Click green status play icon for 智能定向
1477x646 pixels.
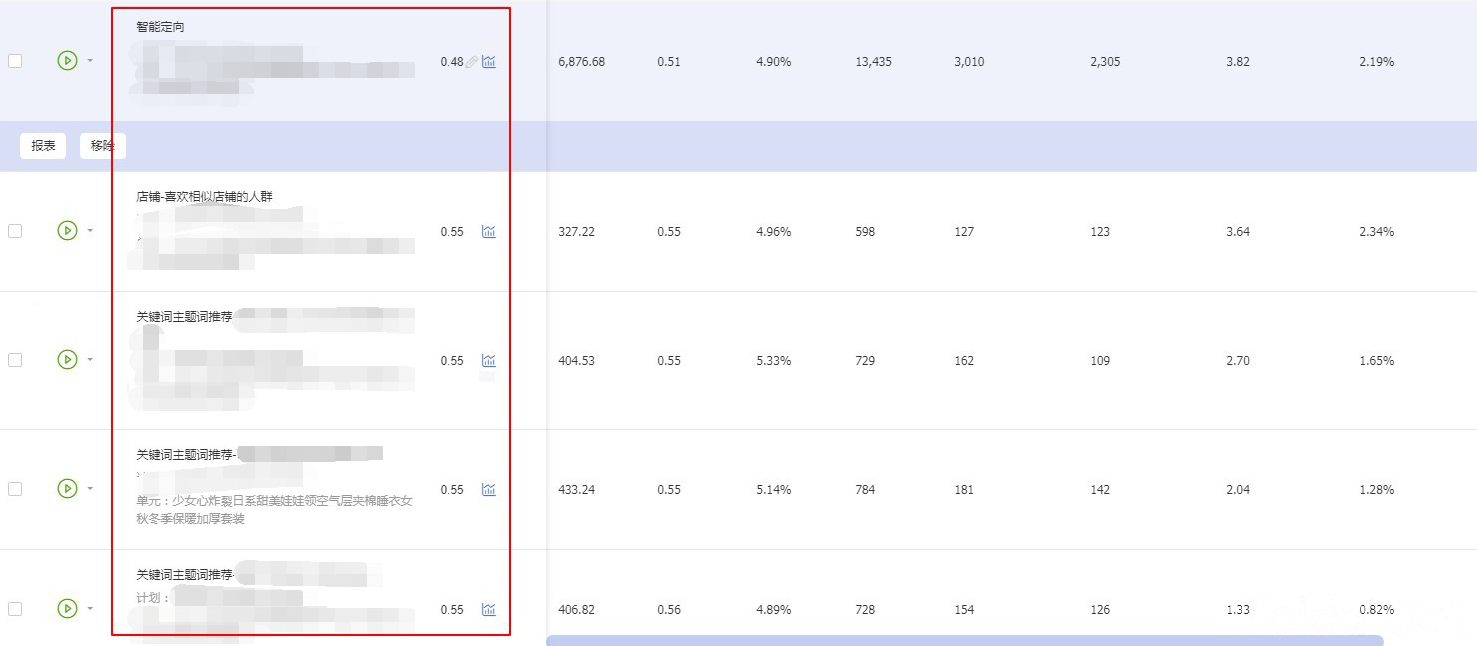tap(67, 61)
